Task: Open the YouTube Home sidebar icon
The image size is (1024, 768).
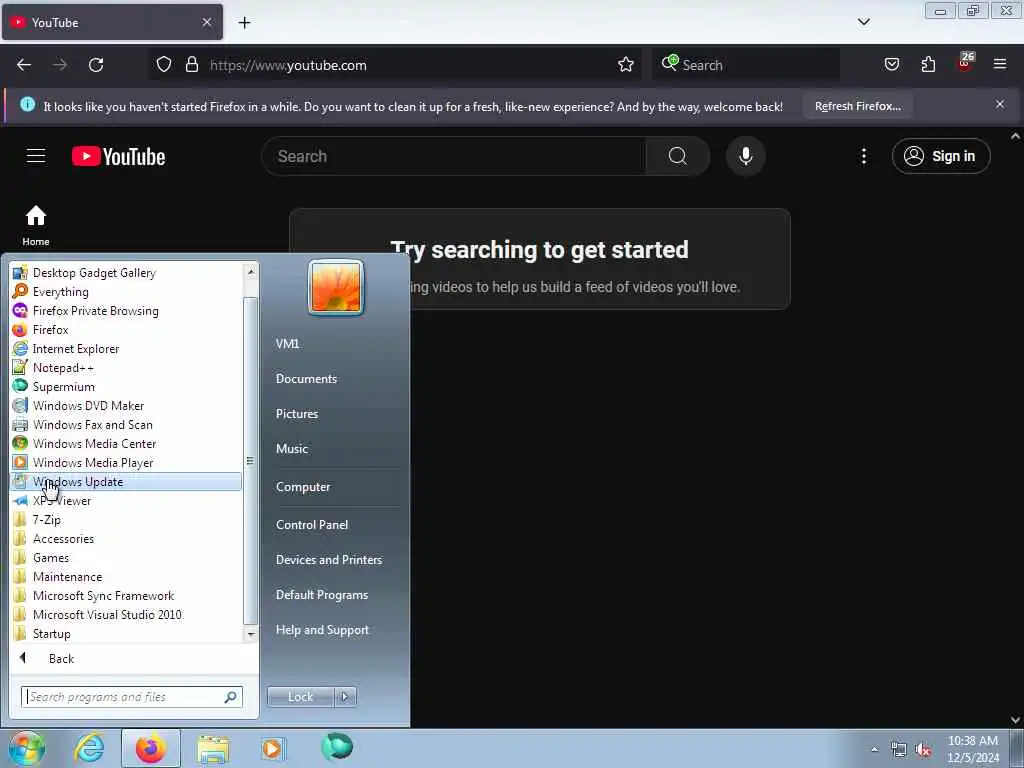Action: point(36,225)
